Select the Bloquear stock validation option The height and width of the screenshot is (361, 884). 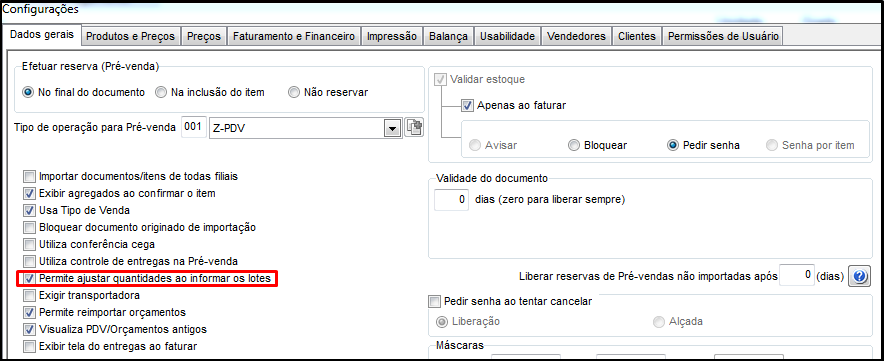click(x=598, y=145)
